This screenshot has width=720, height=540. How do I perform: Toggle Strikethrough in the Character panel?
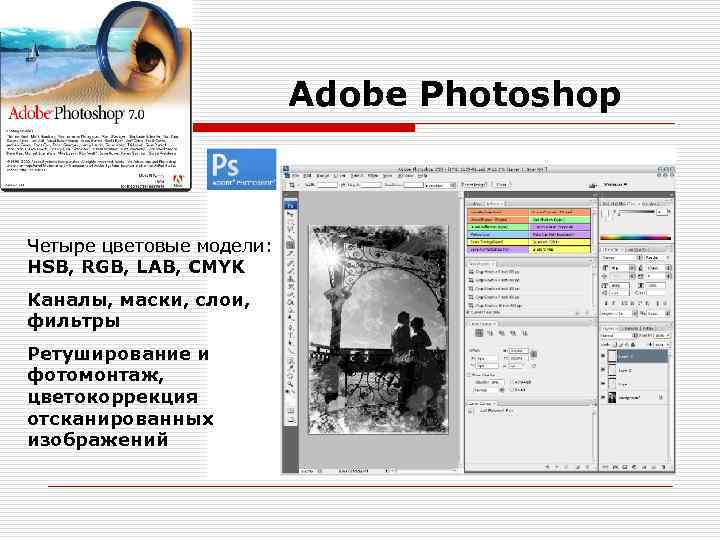point(665,303)
